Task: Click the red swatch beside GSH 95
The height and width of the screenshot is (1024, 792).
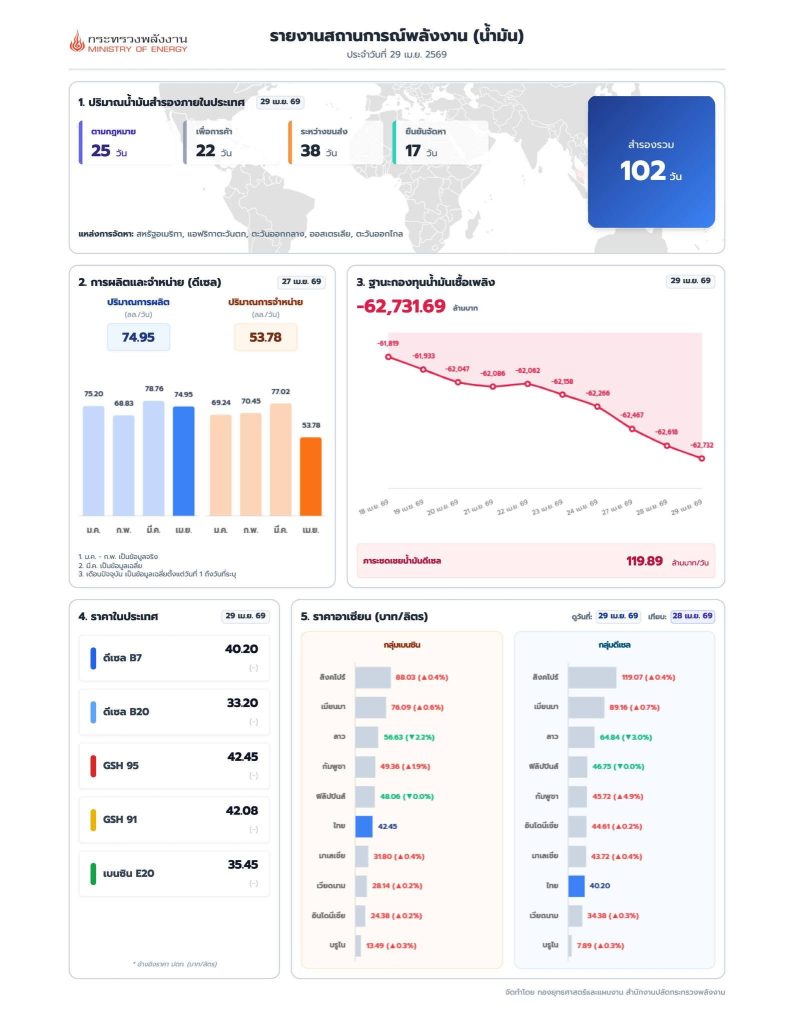Action: pos(93,766)
